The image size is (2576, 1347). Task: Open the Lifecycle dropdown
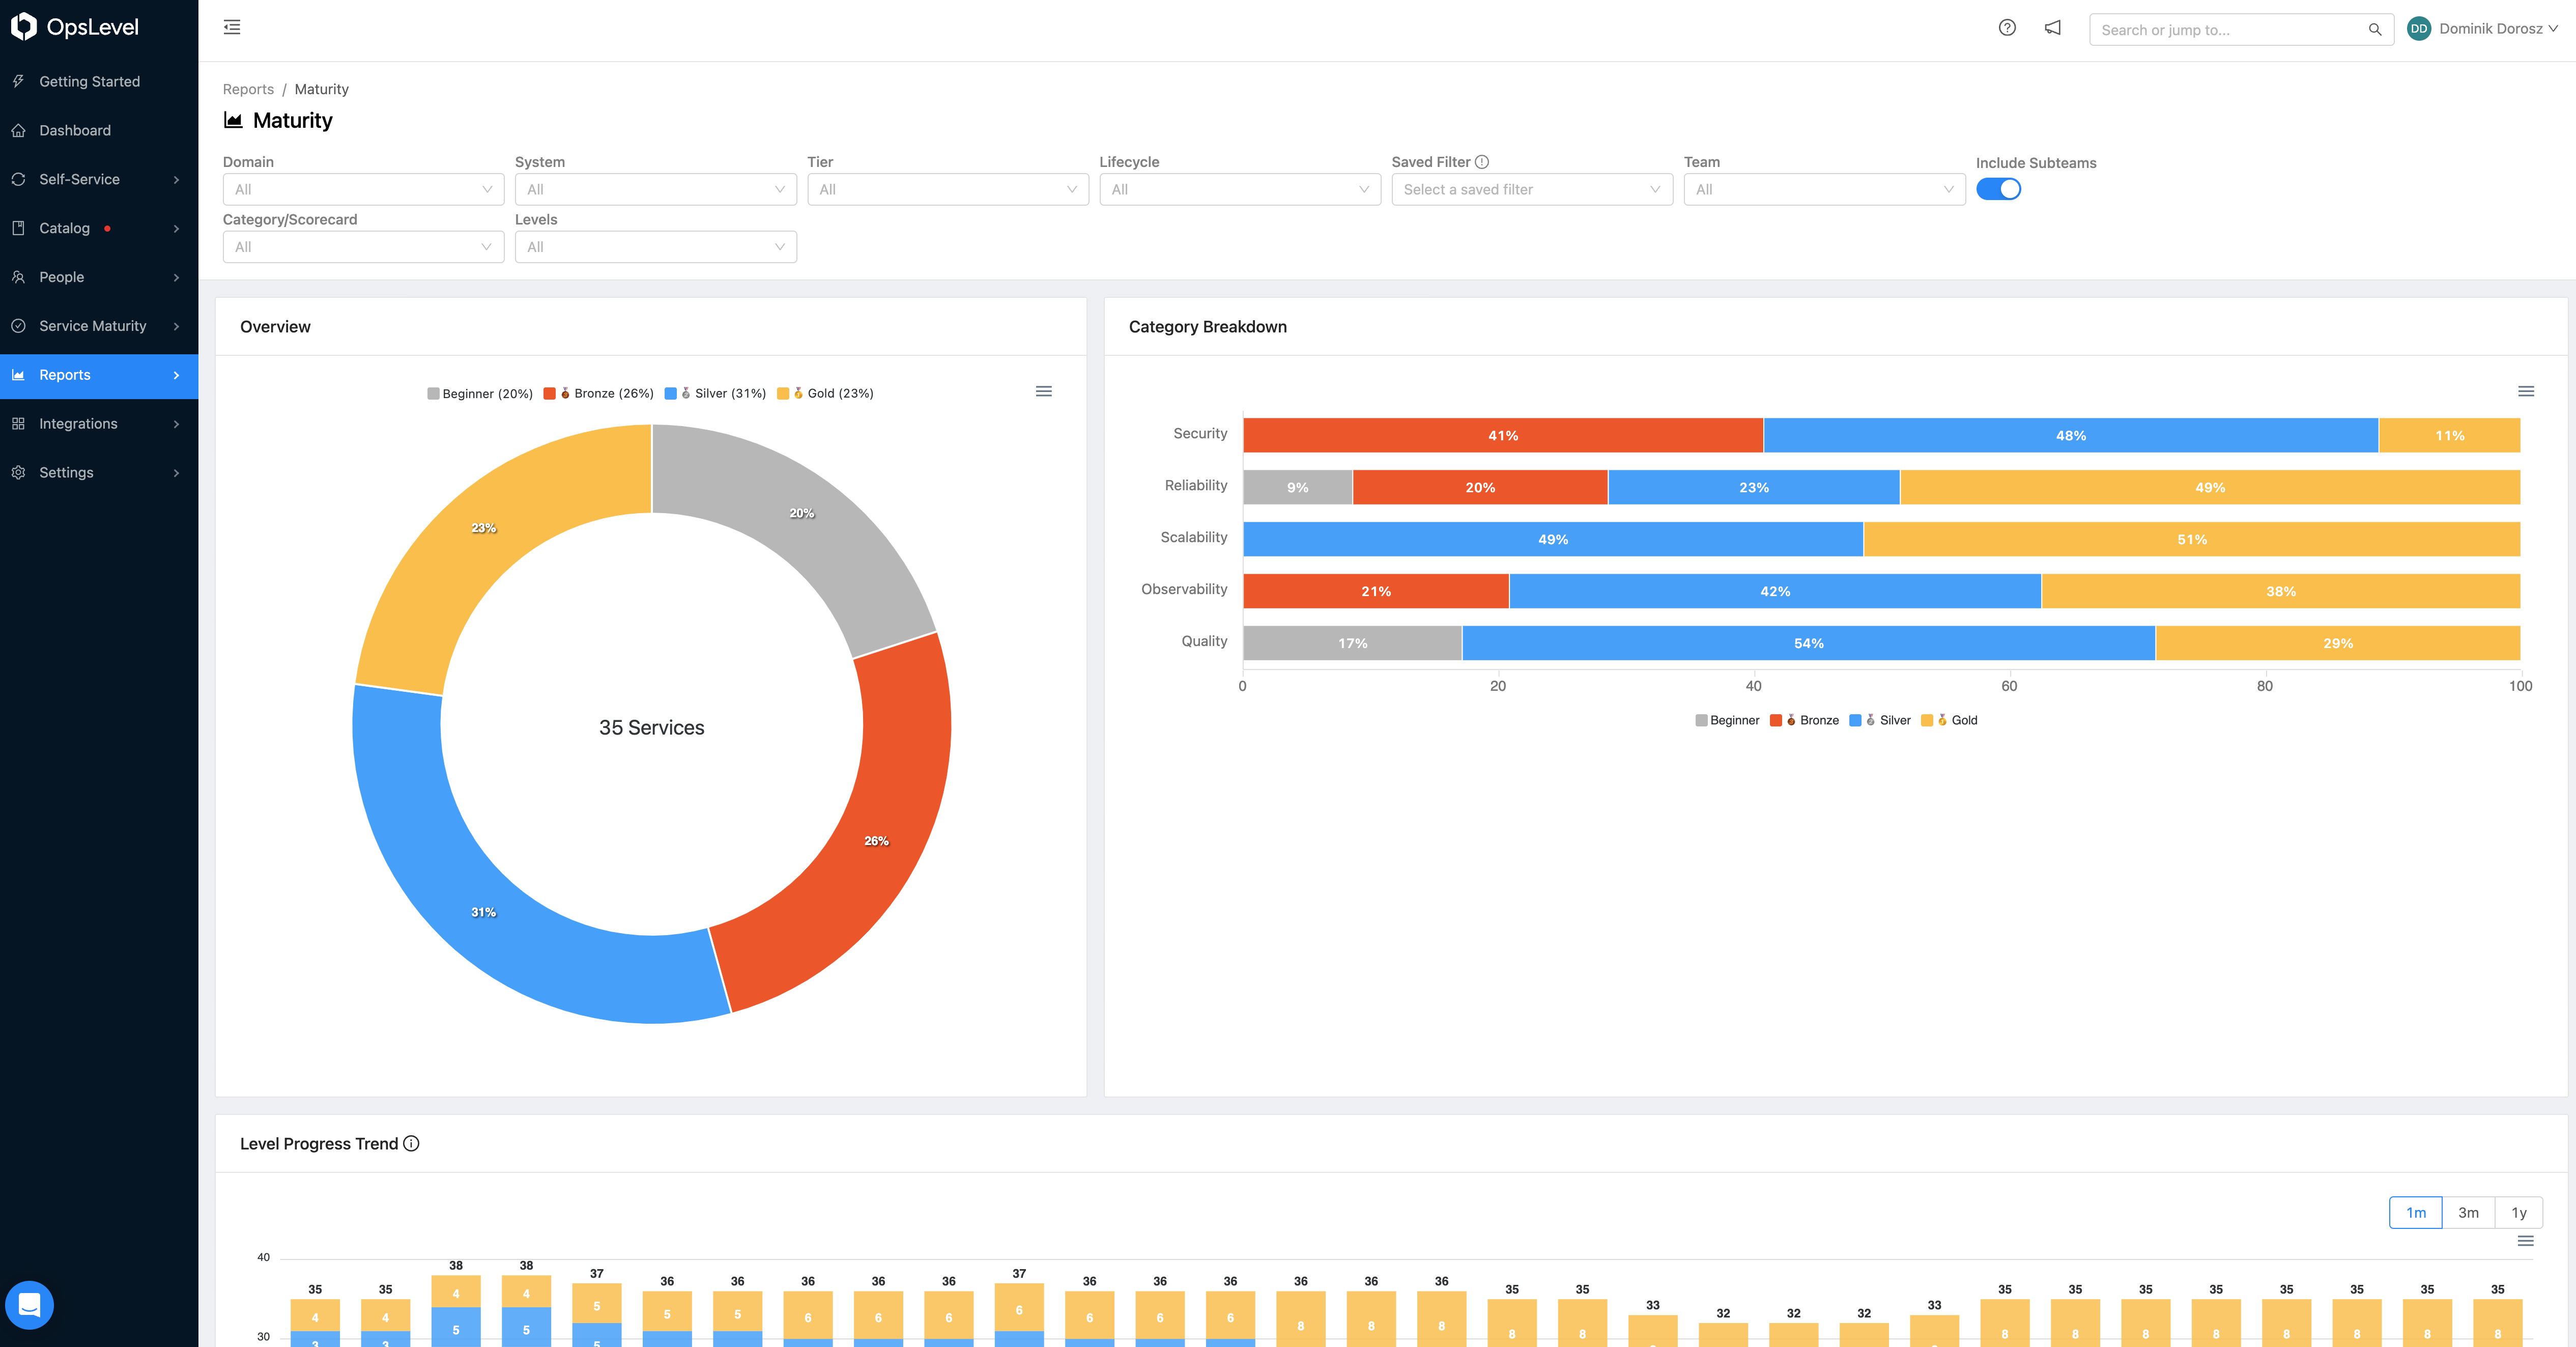pos(1239,189)
